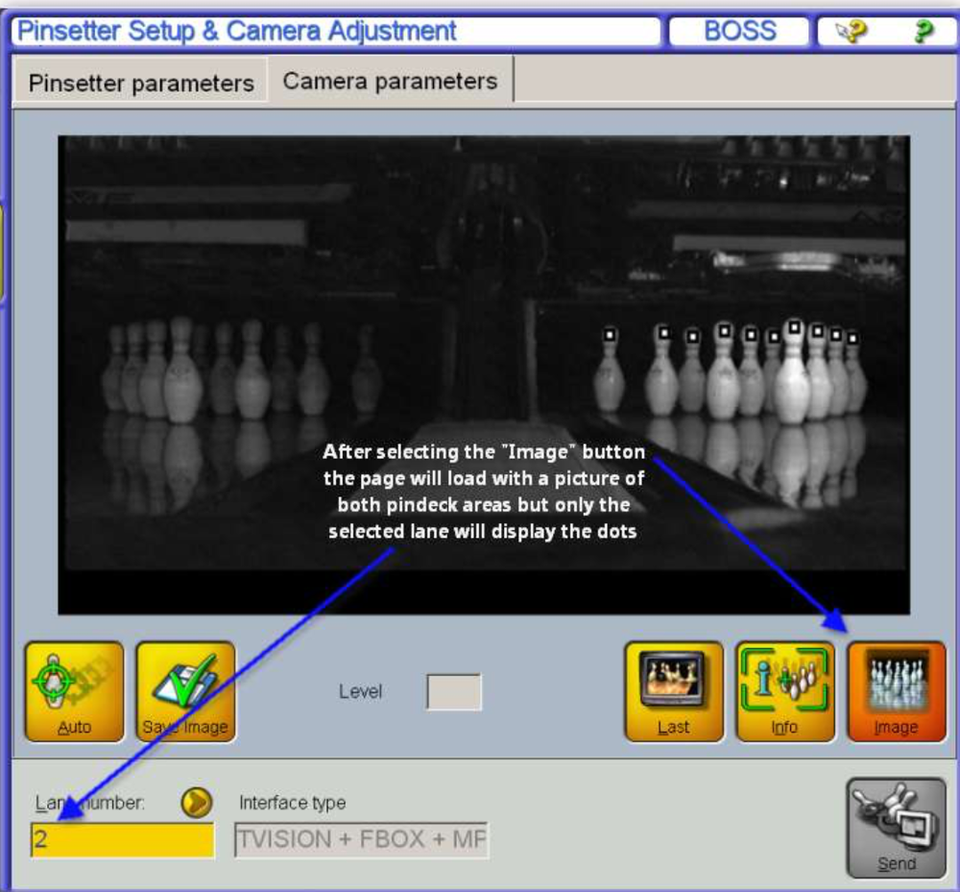Click the Auto calibration button

point(74,692)
